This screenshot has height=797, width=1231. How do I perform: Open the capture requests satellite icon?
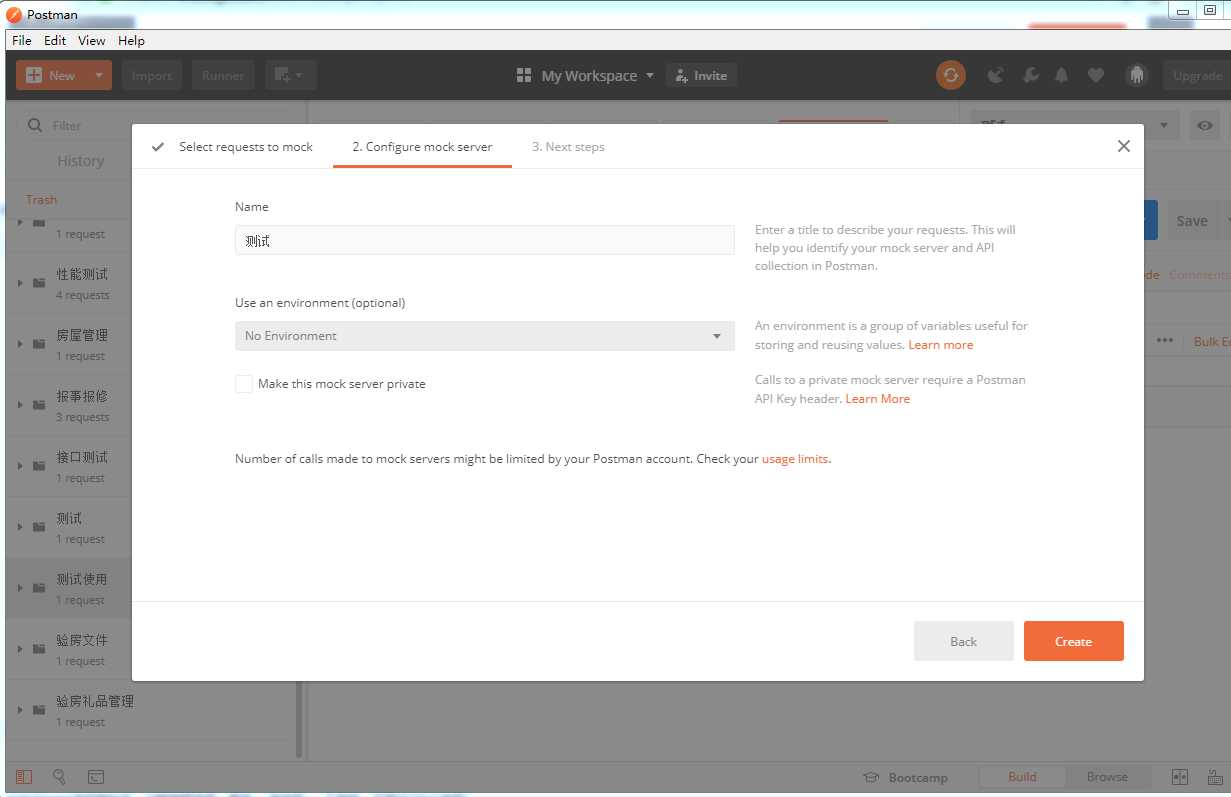coord(995,75)
